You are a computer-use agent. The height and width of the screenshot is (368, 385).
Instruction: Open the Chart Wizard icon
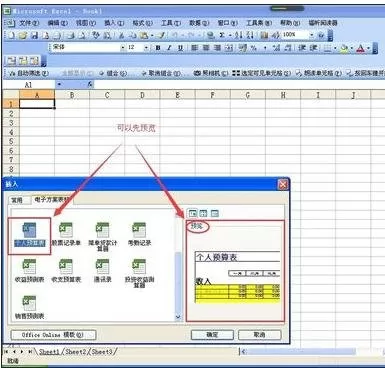pos(264,35)
